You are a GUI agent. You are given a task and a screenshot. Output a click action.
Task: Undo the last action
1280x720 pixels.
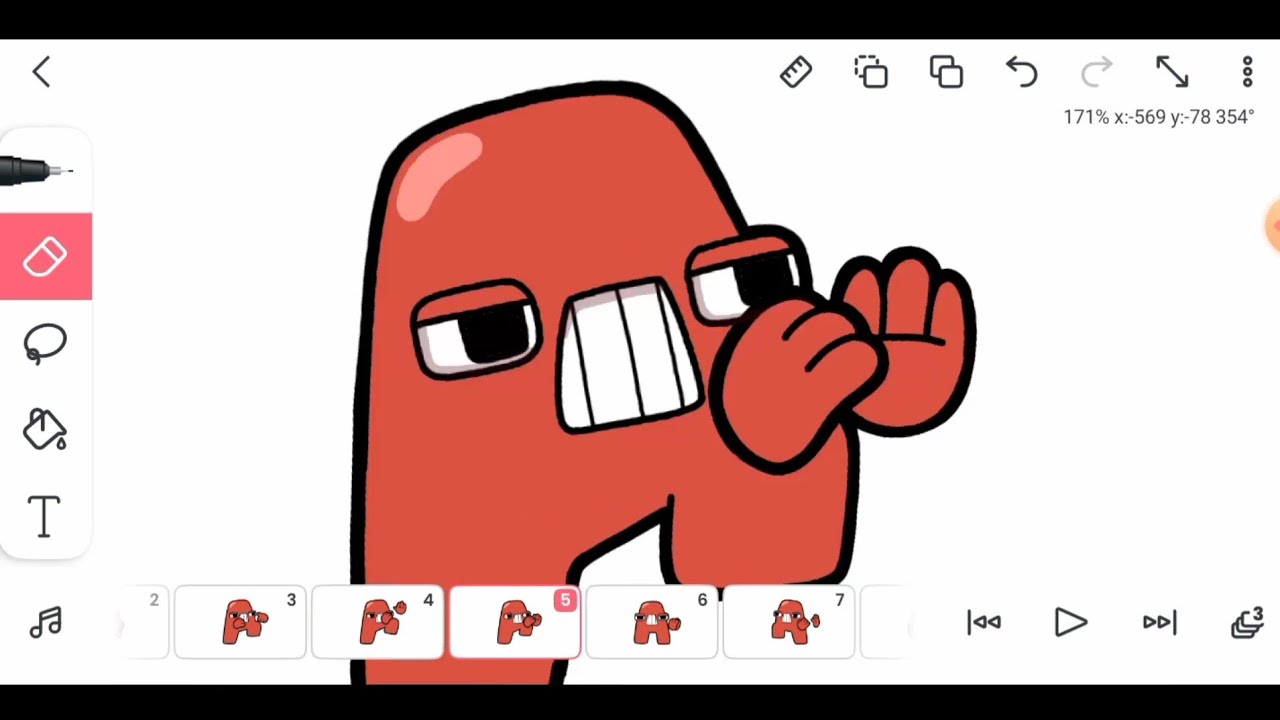tap(1022, 72)
